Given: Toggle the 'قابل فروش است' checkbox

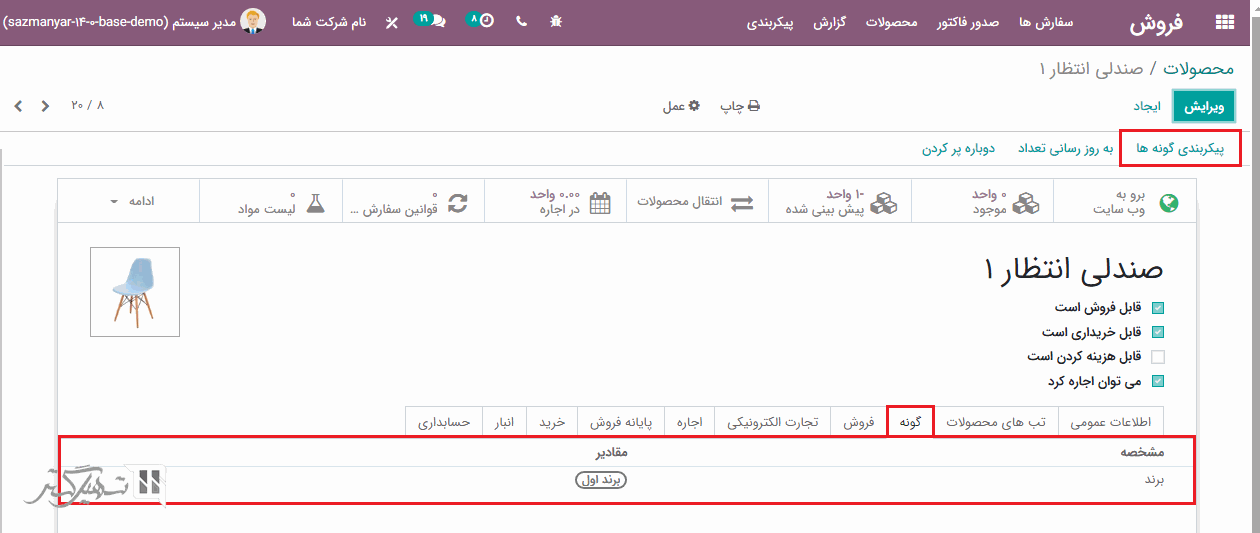Looking at the screenshot, I should pyautogui.click(x=1158, y=308).
